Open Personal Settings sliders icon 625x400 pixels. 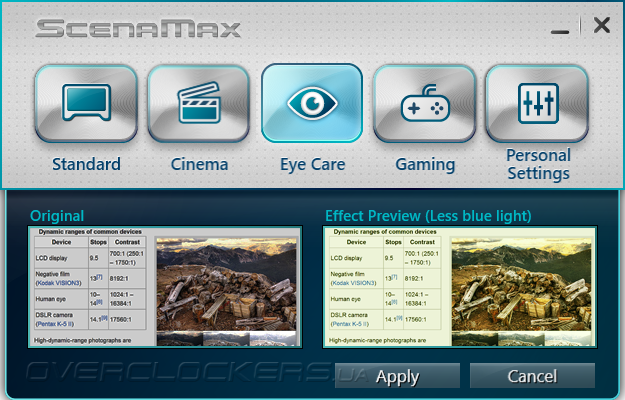[537, 104]
